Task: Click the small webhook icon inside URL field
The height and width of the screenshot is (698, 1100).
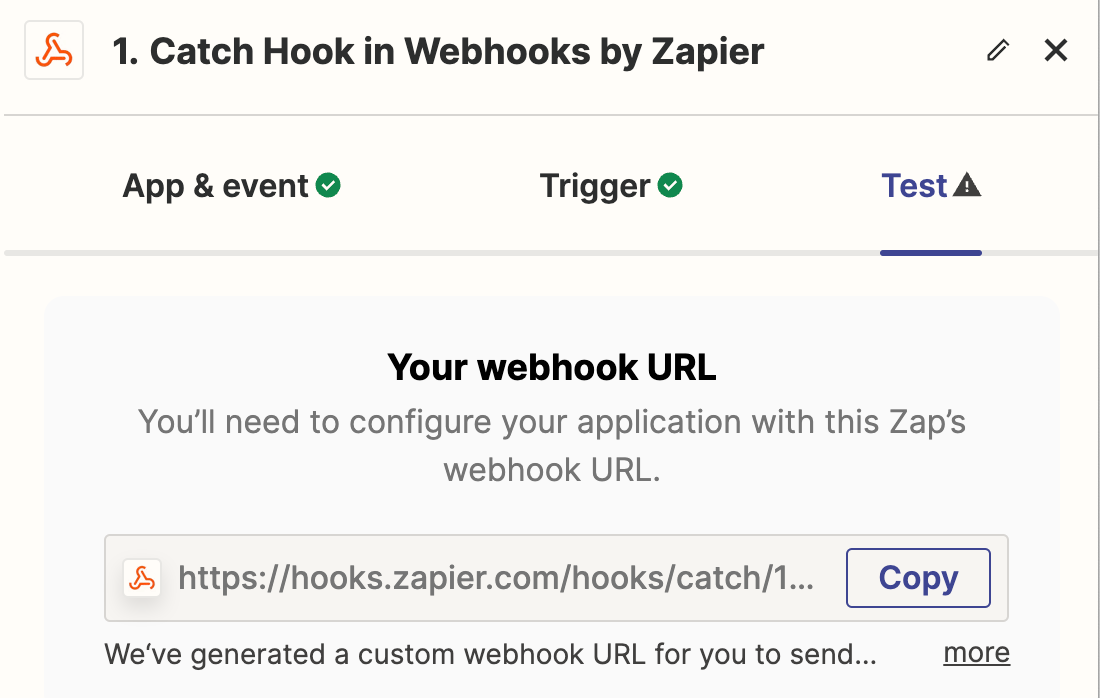Action: pos(142,578)
